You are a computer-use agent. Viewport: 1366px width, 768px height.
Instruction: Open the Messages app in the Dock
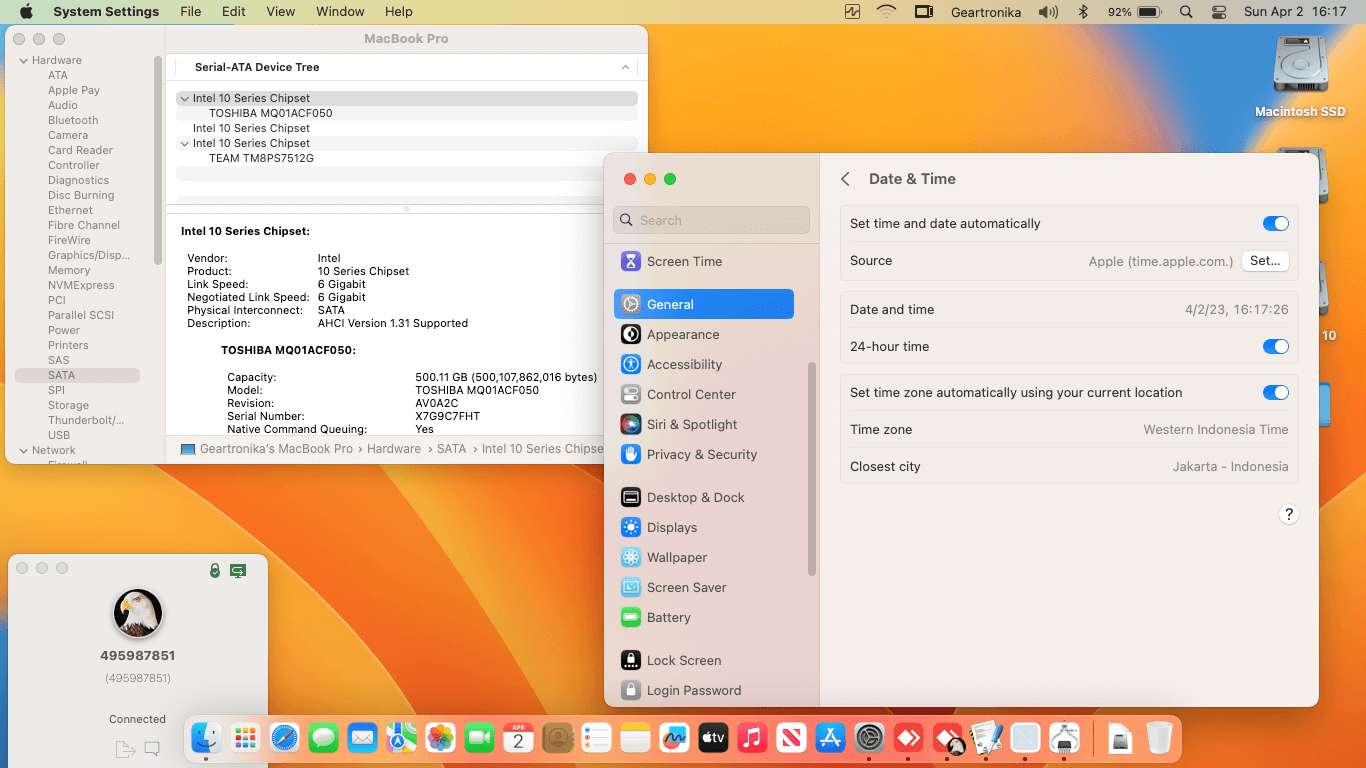pyautogui.click(x=323, y=739)
